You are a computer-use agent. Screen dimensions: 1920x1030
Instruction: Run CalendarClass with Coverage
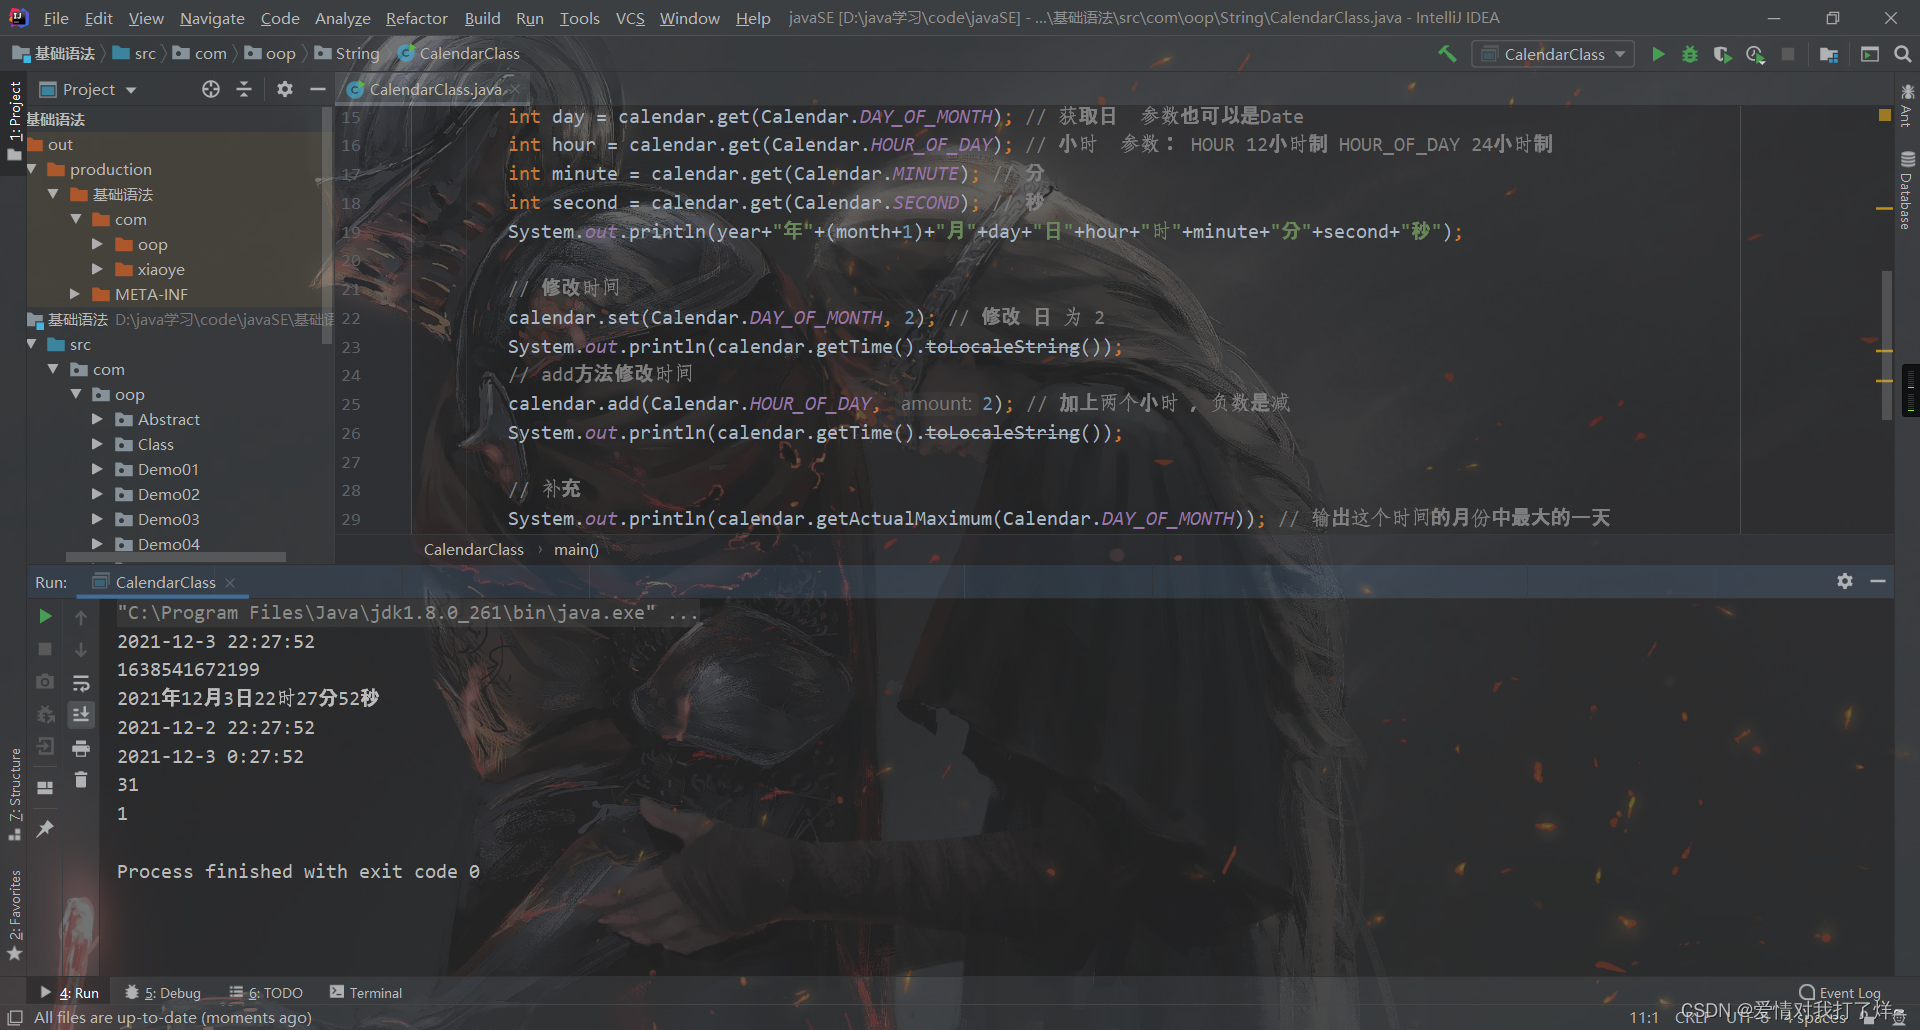pos(1723,54)
